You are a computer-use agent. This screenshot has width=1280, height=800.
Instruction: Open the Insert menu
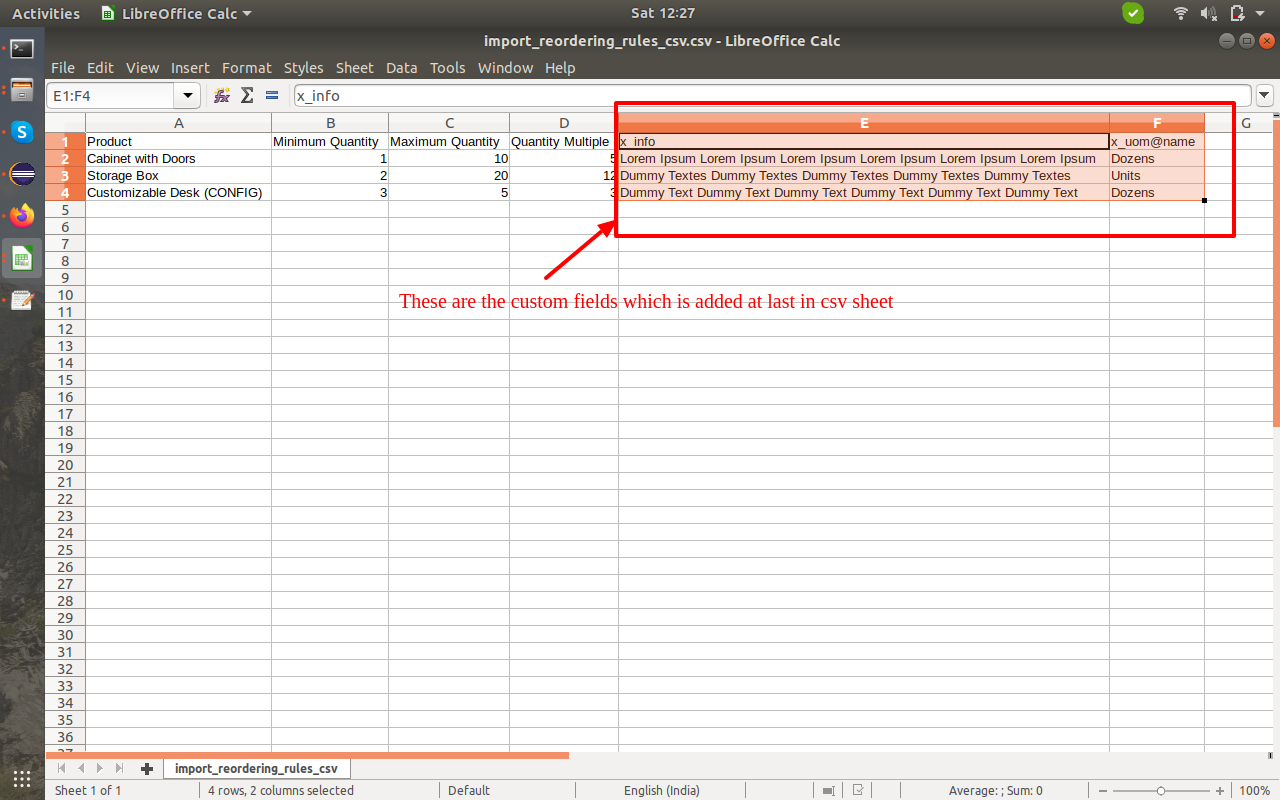190,68
